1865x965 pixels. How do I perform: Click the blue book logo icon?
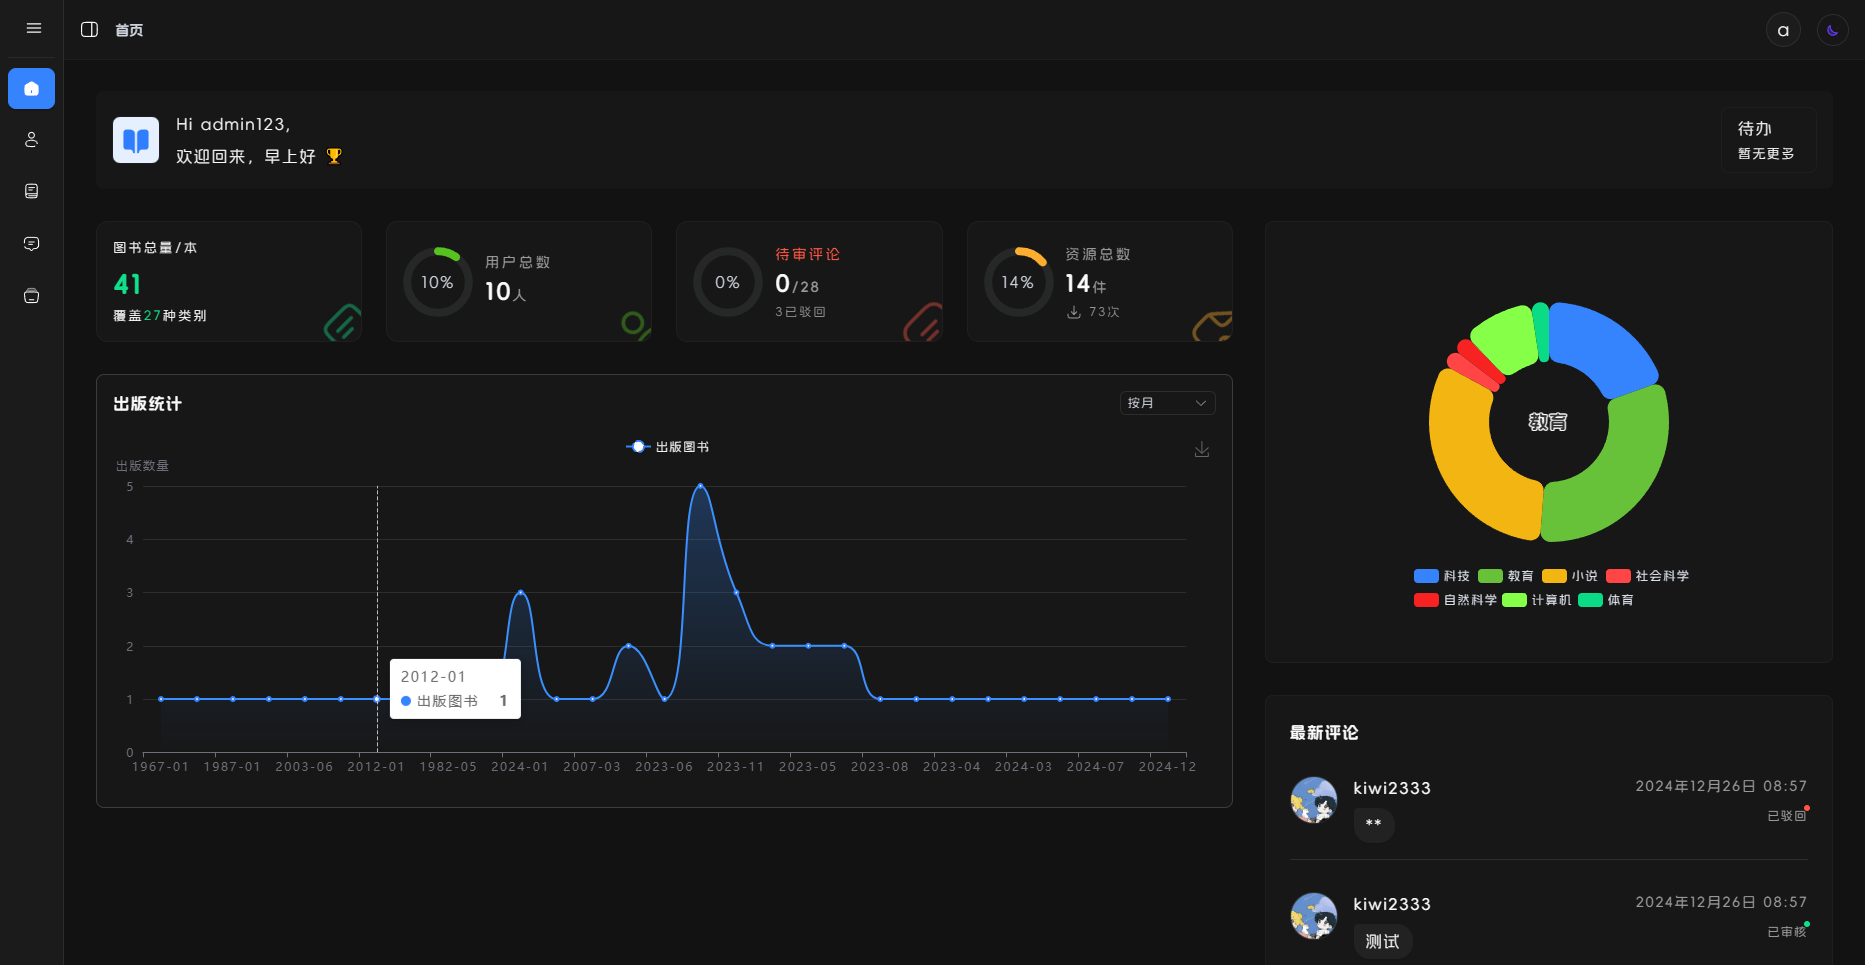click(136, 140)
